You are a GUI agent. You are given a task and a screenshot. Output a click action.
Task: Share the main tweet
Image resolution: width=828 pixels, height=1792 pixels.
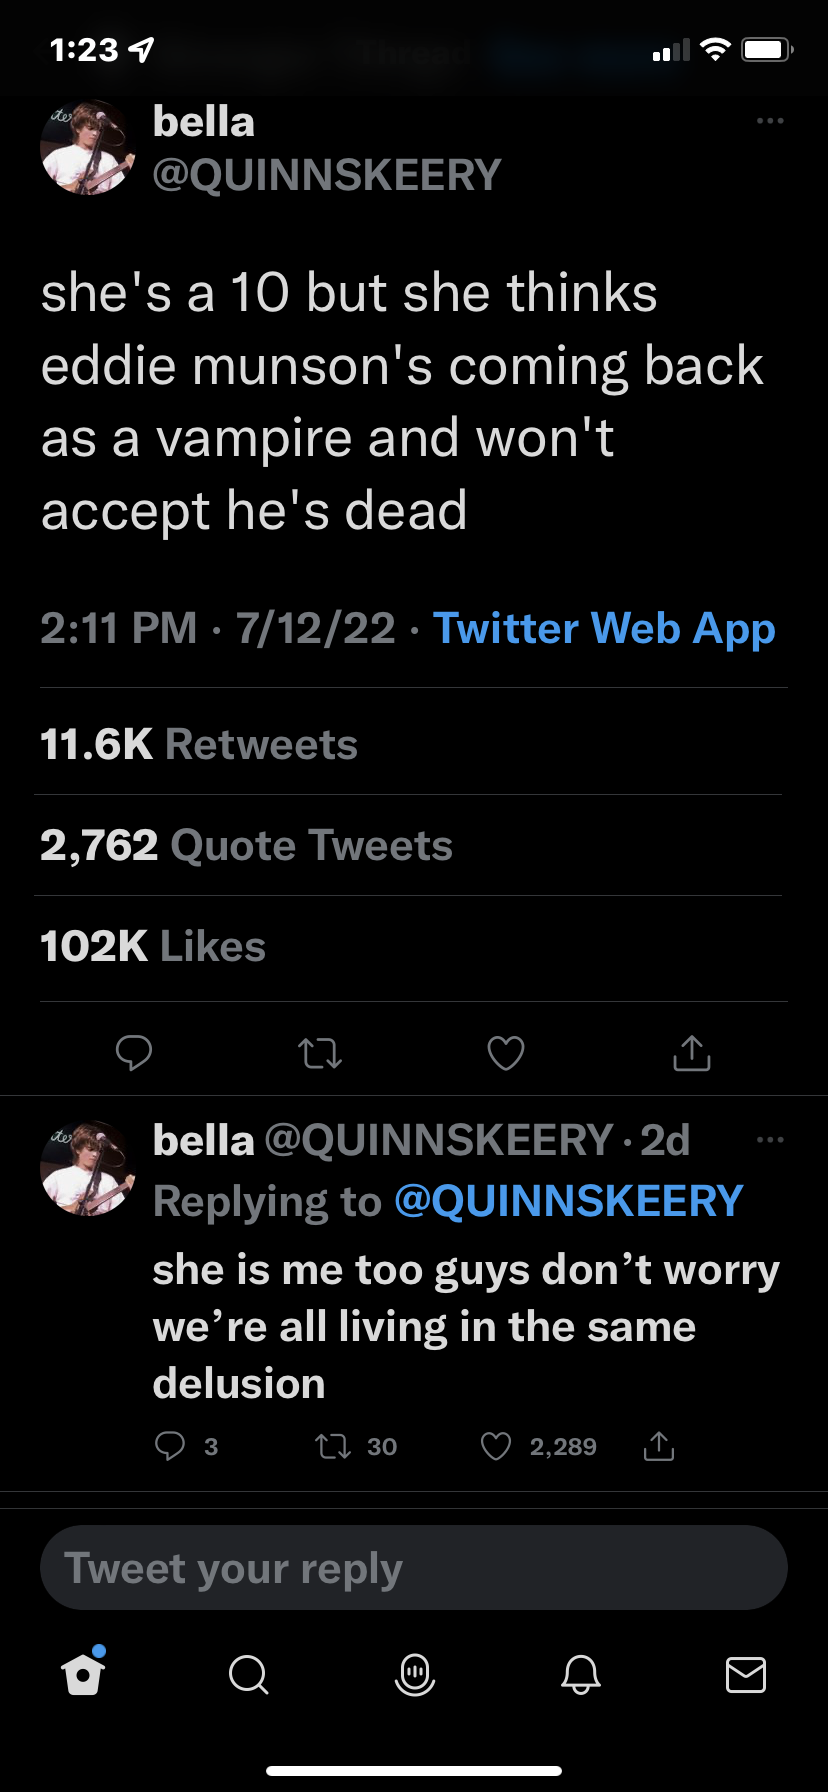[691, 1052]
